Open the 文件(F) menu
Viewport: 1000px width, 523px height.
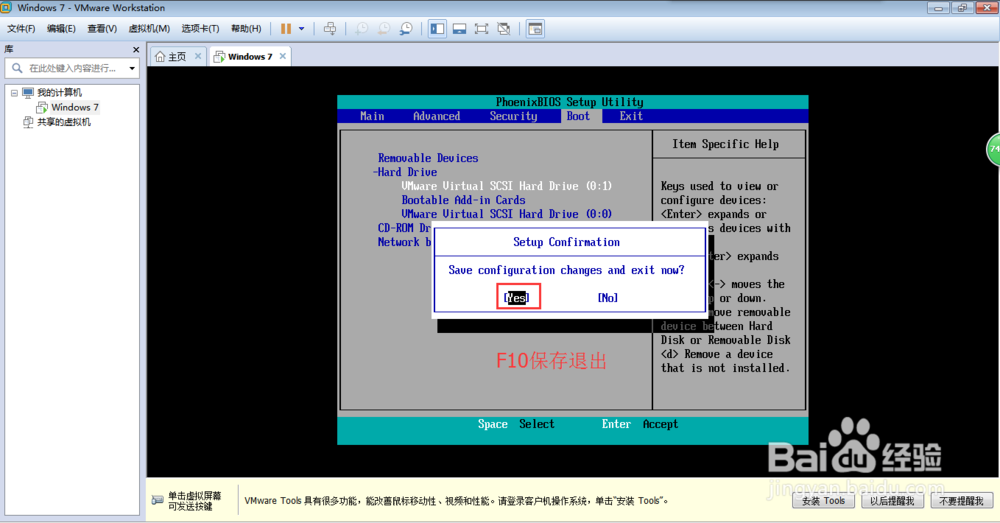tap(21, 29)
